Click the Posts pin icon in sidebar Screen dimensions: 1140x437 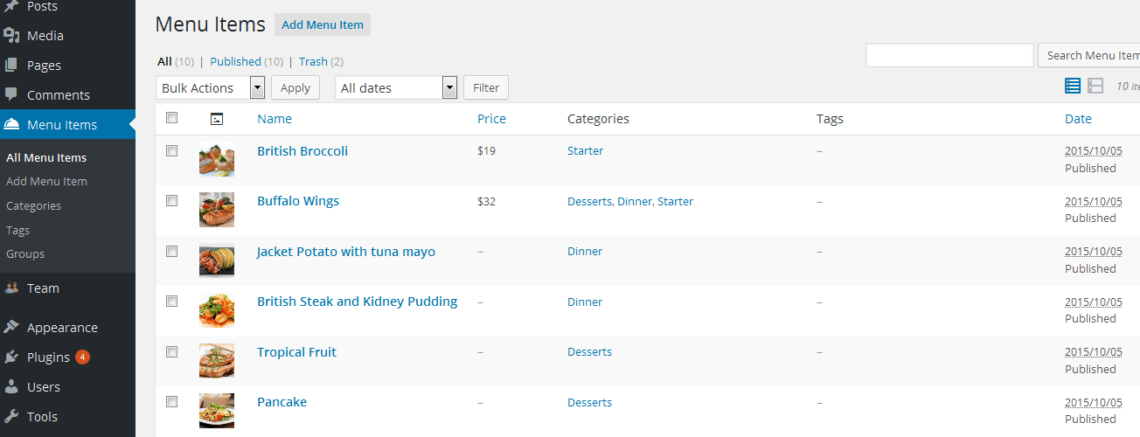(11, 7)
